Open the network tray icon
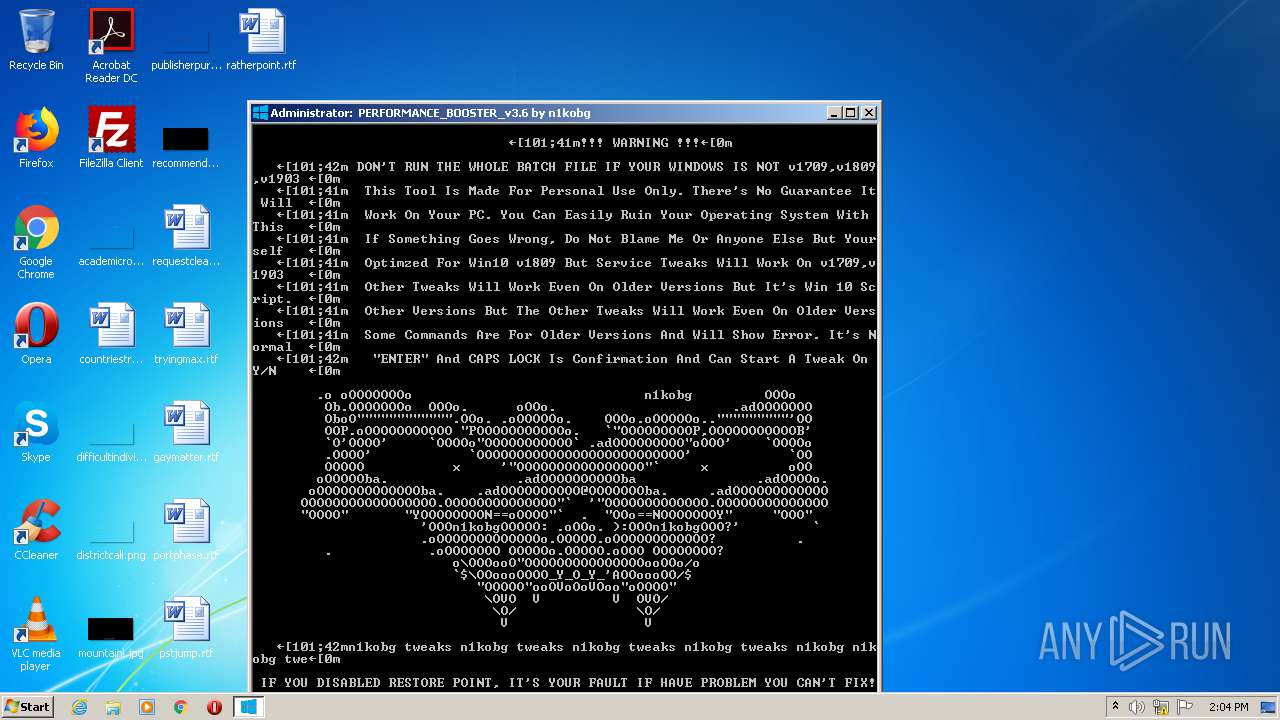This screenshot has width=1280, height=720. [x=1162, y=707]
